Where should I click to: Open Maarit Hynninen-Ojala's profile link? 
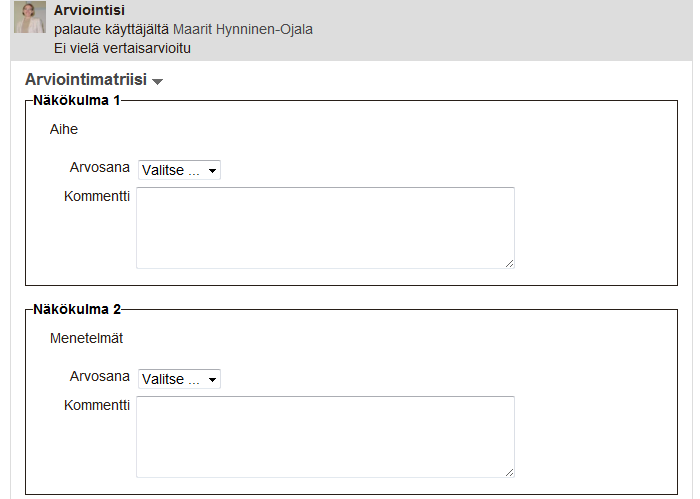[x=242, y=29]
